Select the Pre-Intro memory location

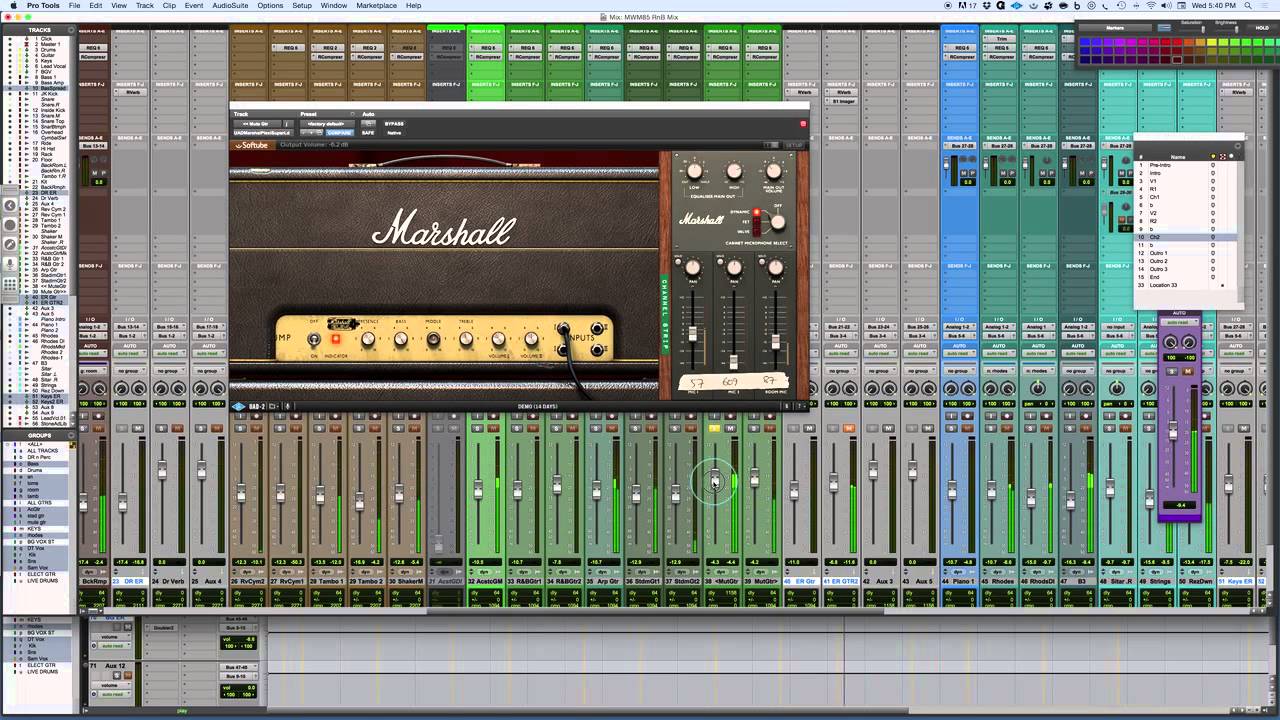tap(1187, 165)
